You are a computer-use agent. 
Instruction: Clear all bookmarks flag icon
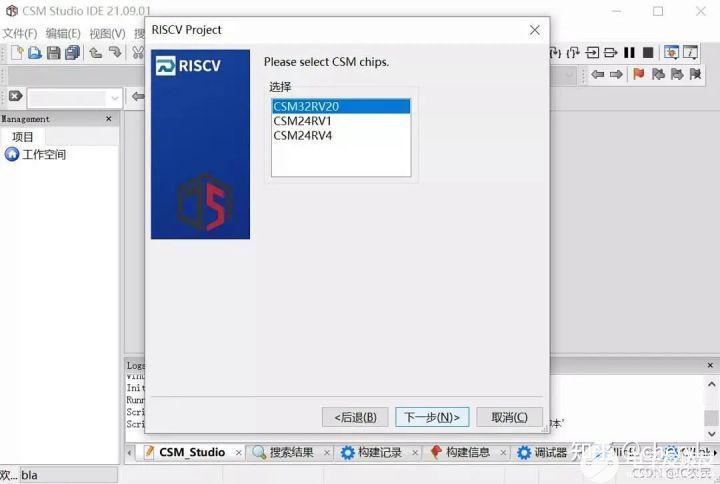click(x=695, y=74)
